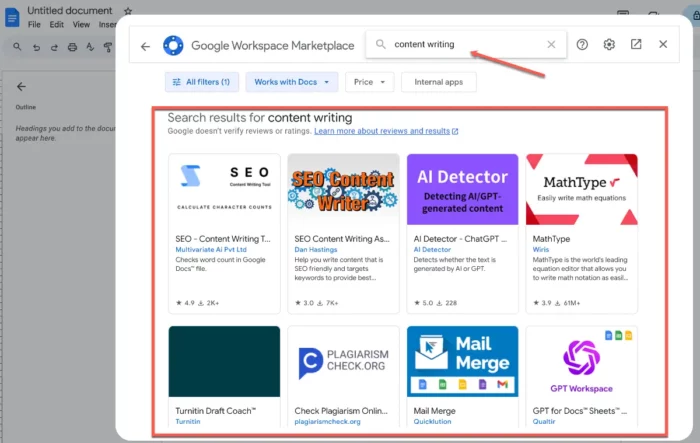Open plagiarismcheck.org developer link
This screenshot has height=443, width=700.
tap(327, 422)
